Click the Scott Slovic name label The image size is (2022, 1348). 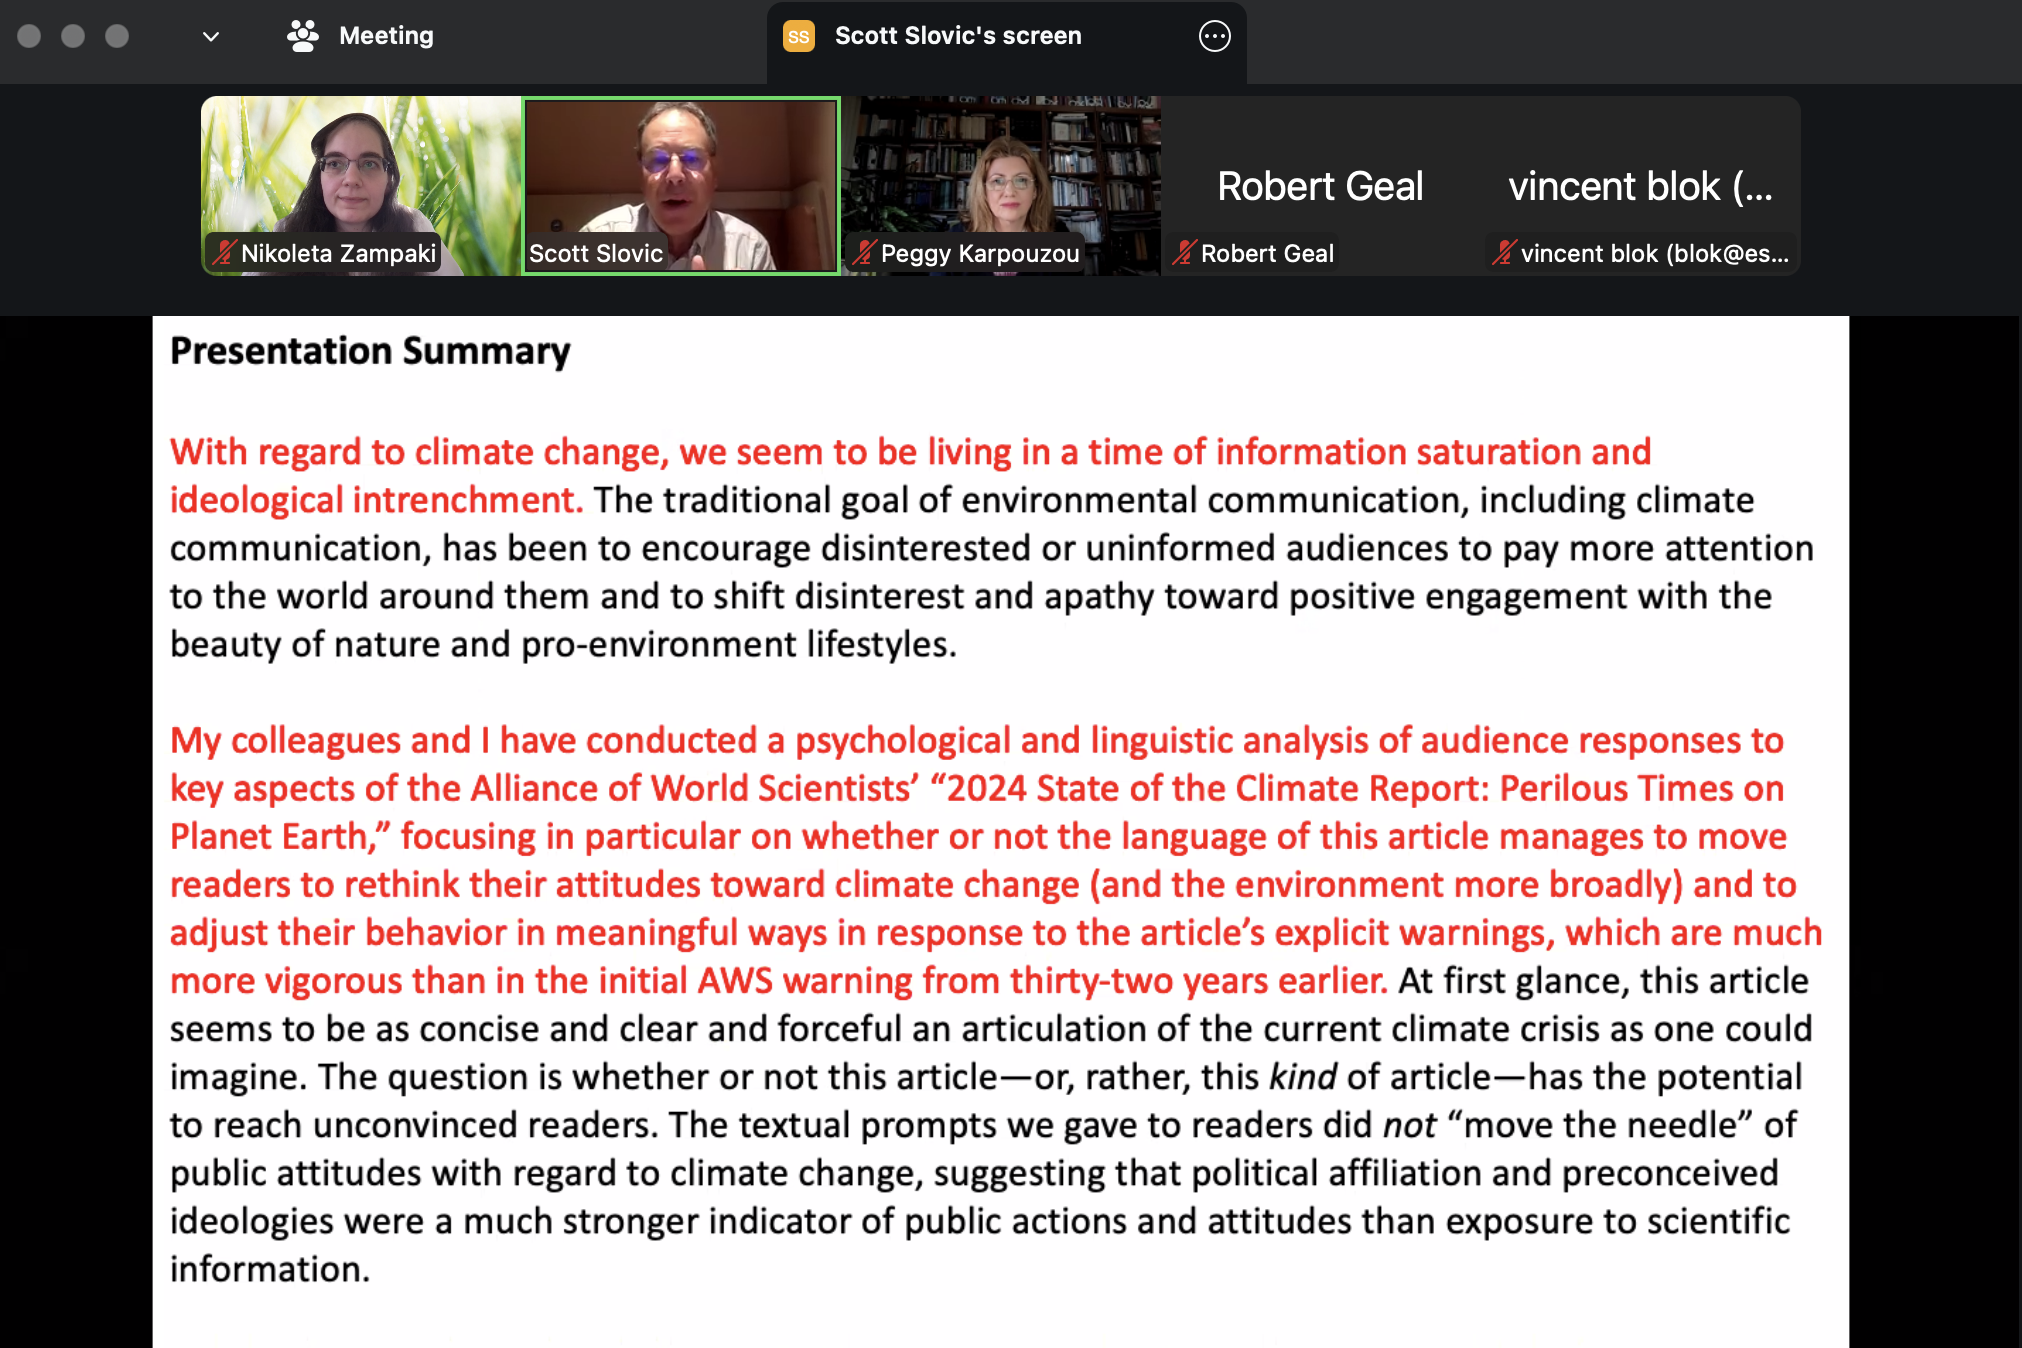tap(596, 253)
